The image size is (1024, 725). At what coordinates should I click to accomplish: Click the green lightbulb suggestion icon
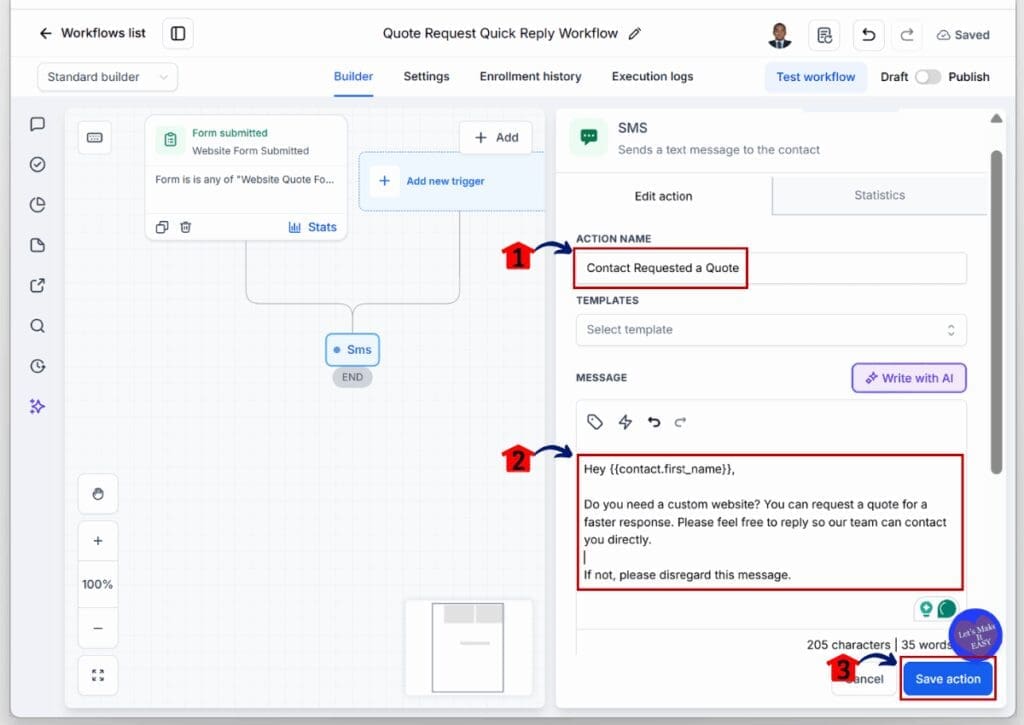(x=925, y=609)
